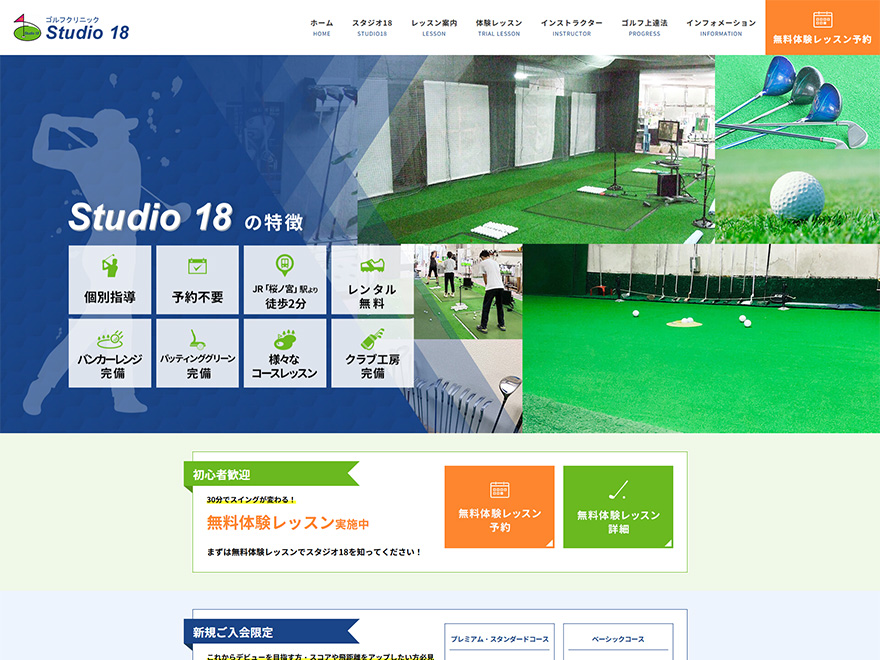
Task: Click the orange 無料体験レッスン予約 card button
Action: coord(499,507)
